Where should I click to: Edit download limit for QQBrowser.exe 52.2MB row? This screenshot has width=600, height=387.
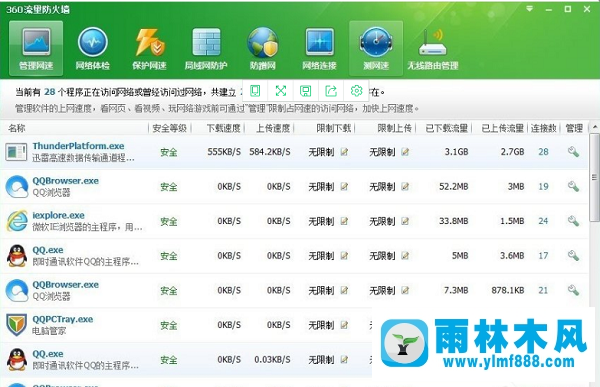coord(344,186)
